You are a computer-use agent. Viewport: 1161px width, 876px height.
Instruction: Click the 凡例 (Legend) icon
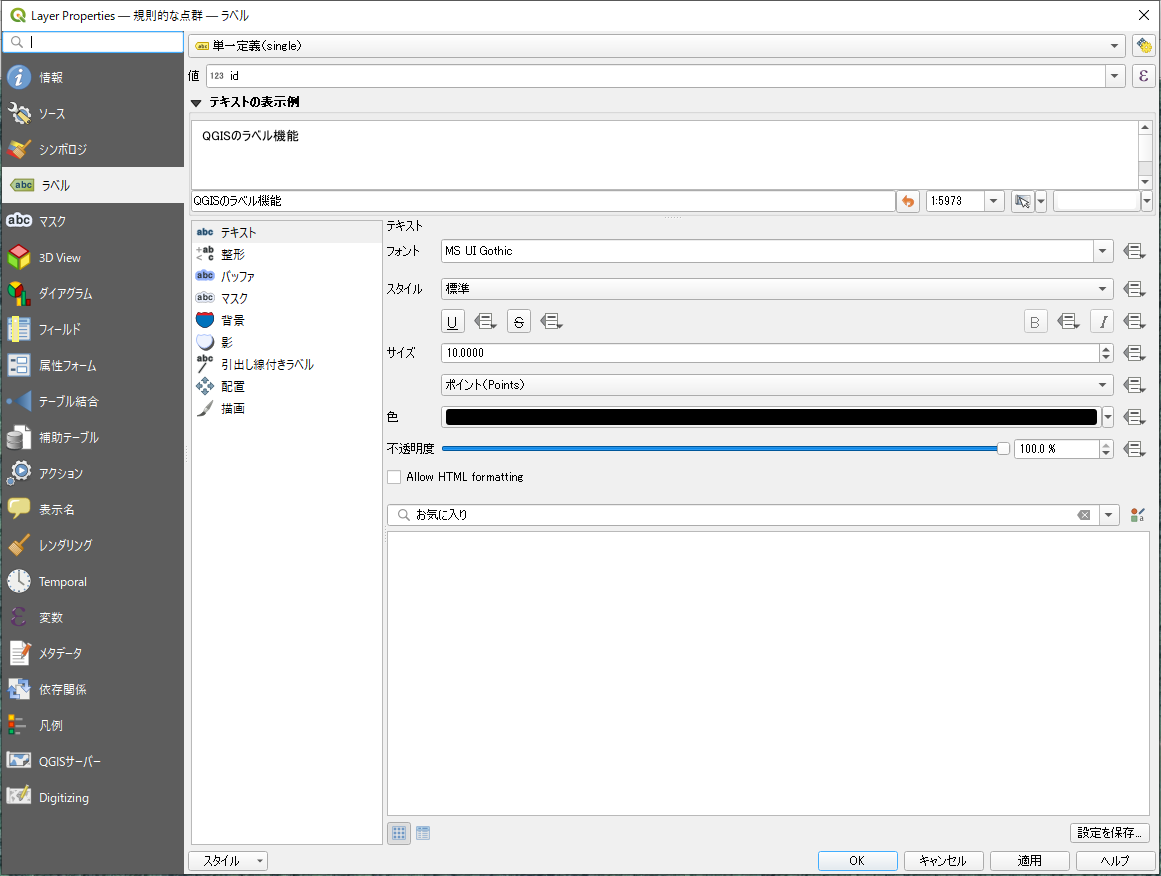pos(19,725)
